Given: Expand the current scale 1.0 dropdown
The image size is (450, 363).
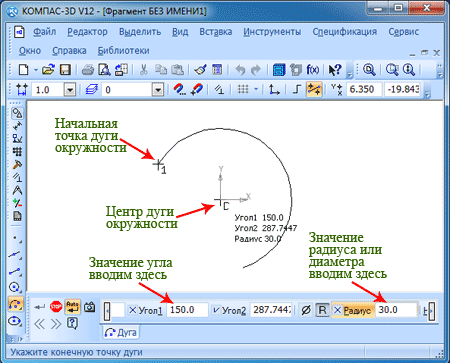Looking at the screenshot, I should pyautogui.click(x=70, y=90).
